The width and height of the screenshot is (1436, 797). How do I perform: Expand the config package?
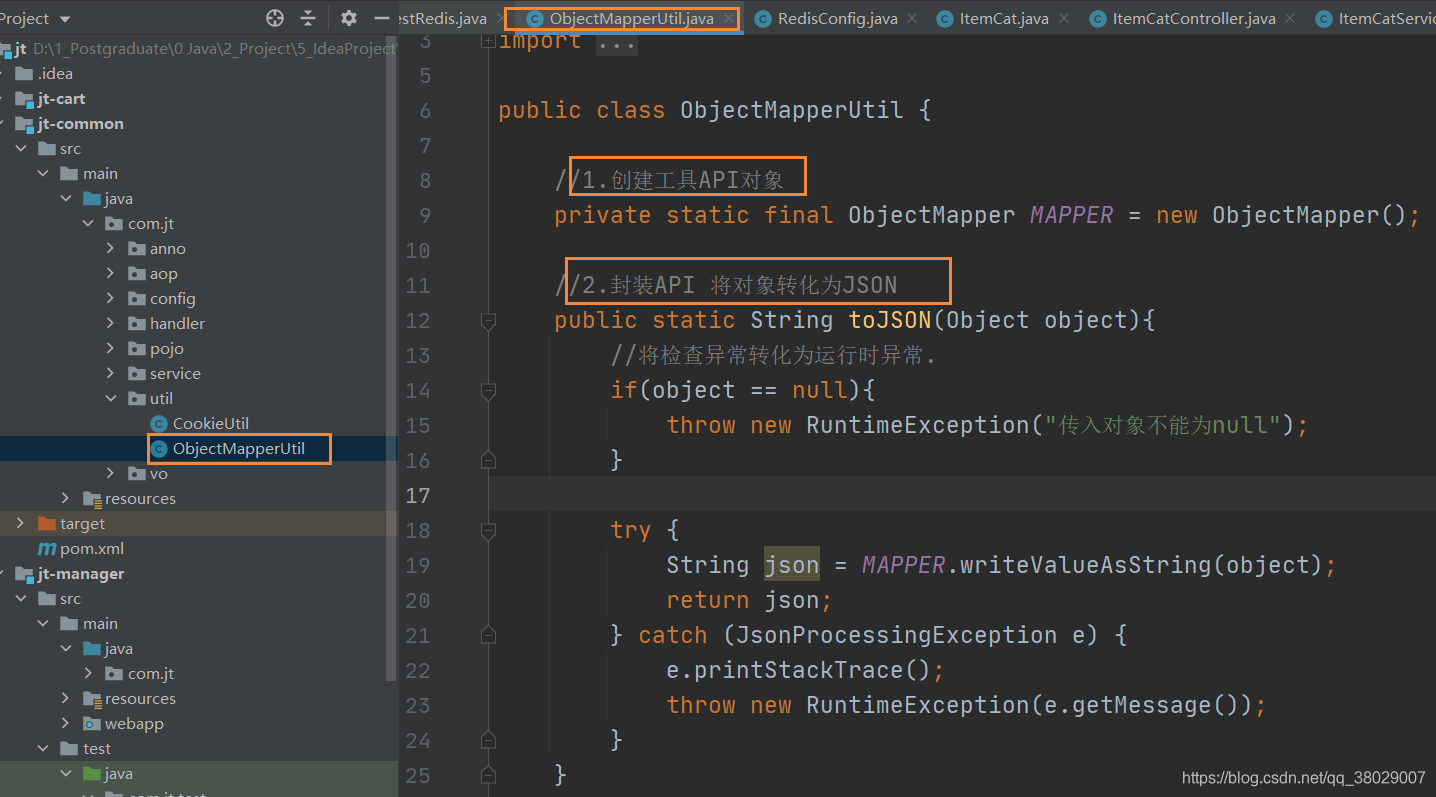tap(110, 298)
